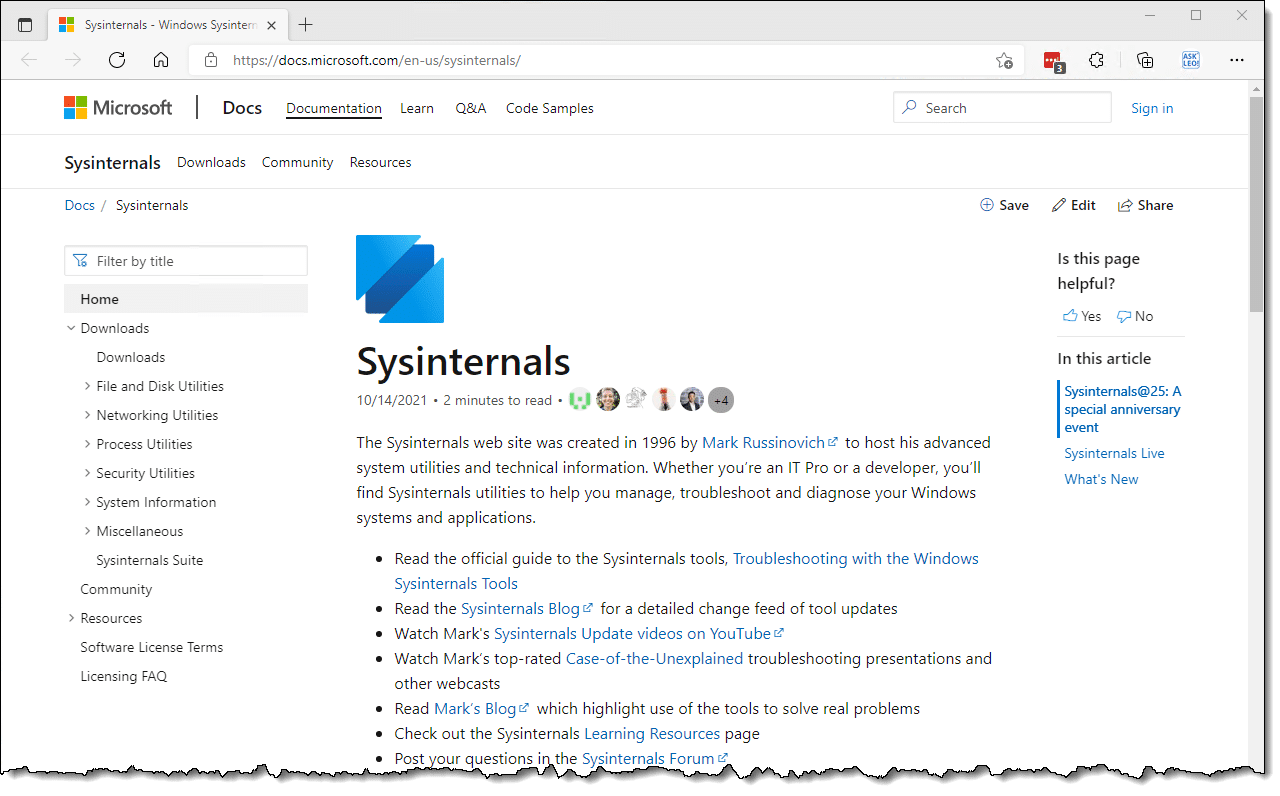This screenshot has height=796, width=1280.
Task: Click the Filter by title input box
Action: coord(186,261)
